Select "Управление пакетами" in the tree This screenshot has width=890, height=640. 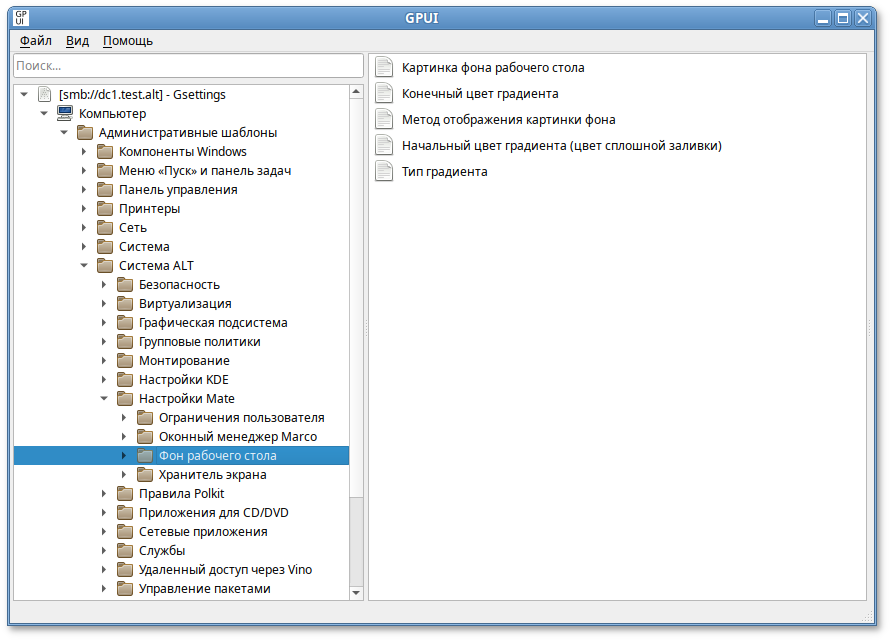(x=198, y=588)
